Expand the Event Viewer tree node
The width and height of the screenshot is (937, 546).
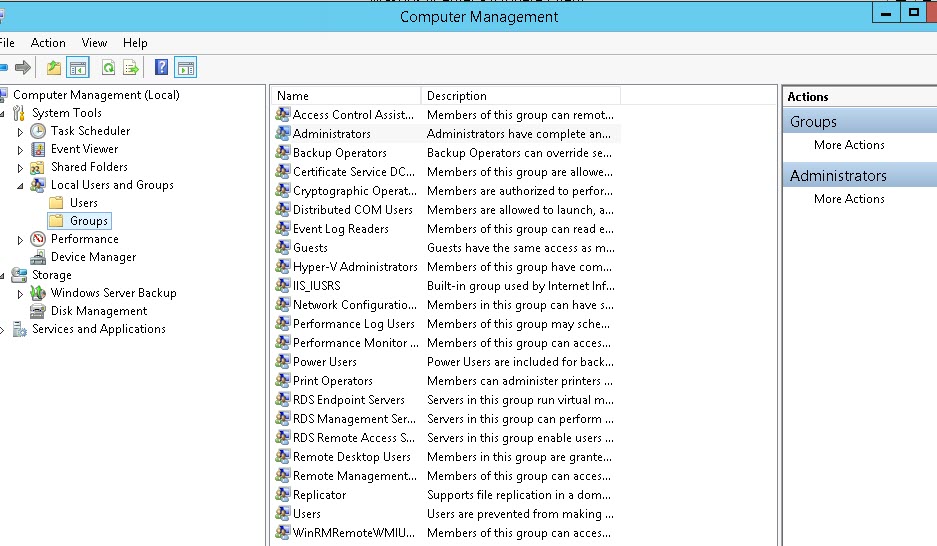click(21, 150)
